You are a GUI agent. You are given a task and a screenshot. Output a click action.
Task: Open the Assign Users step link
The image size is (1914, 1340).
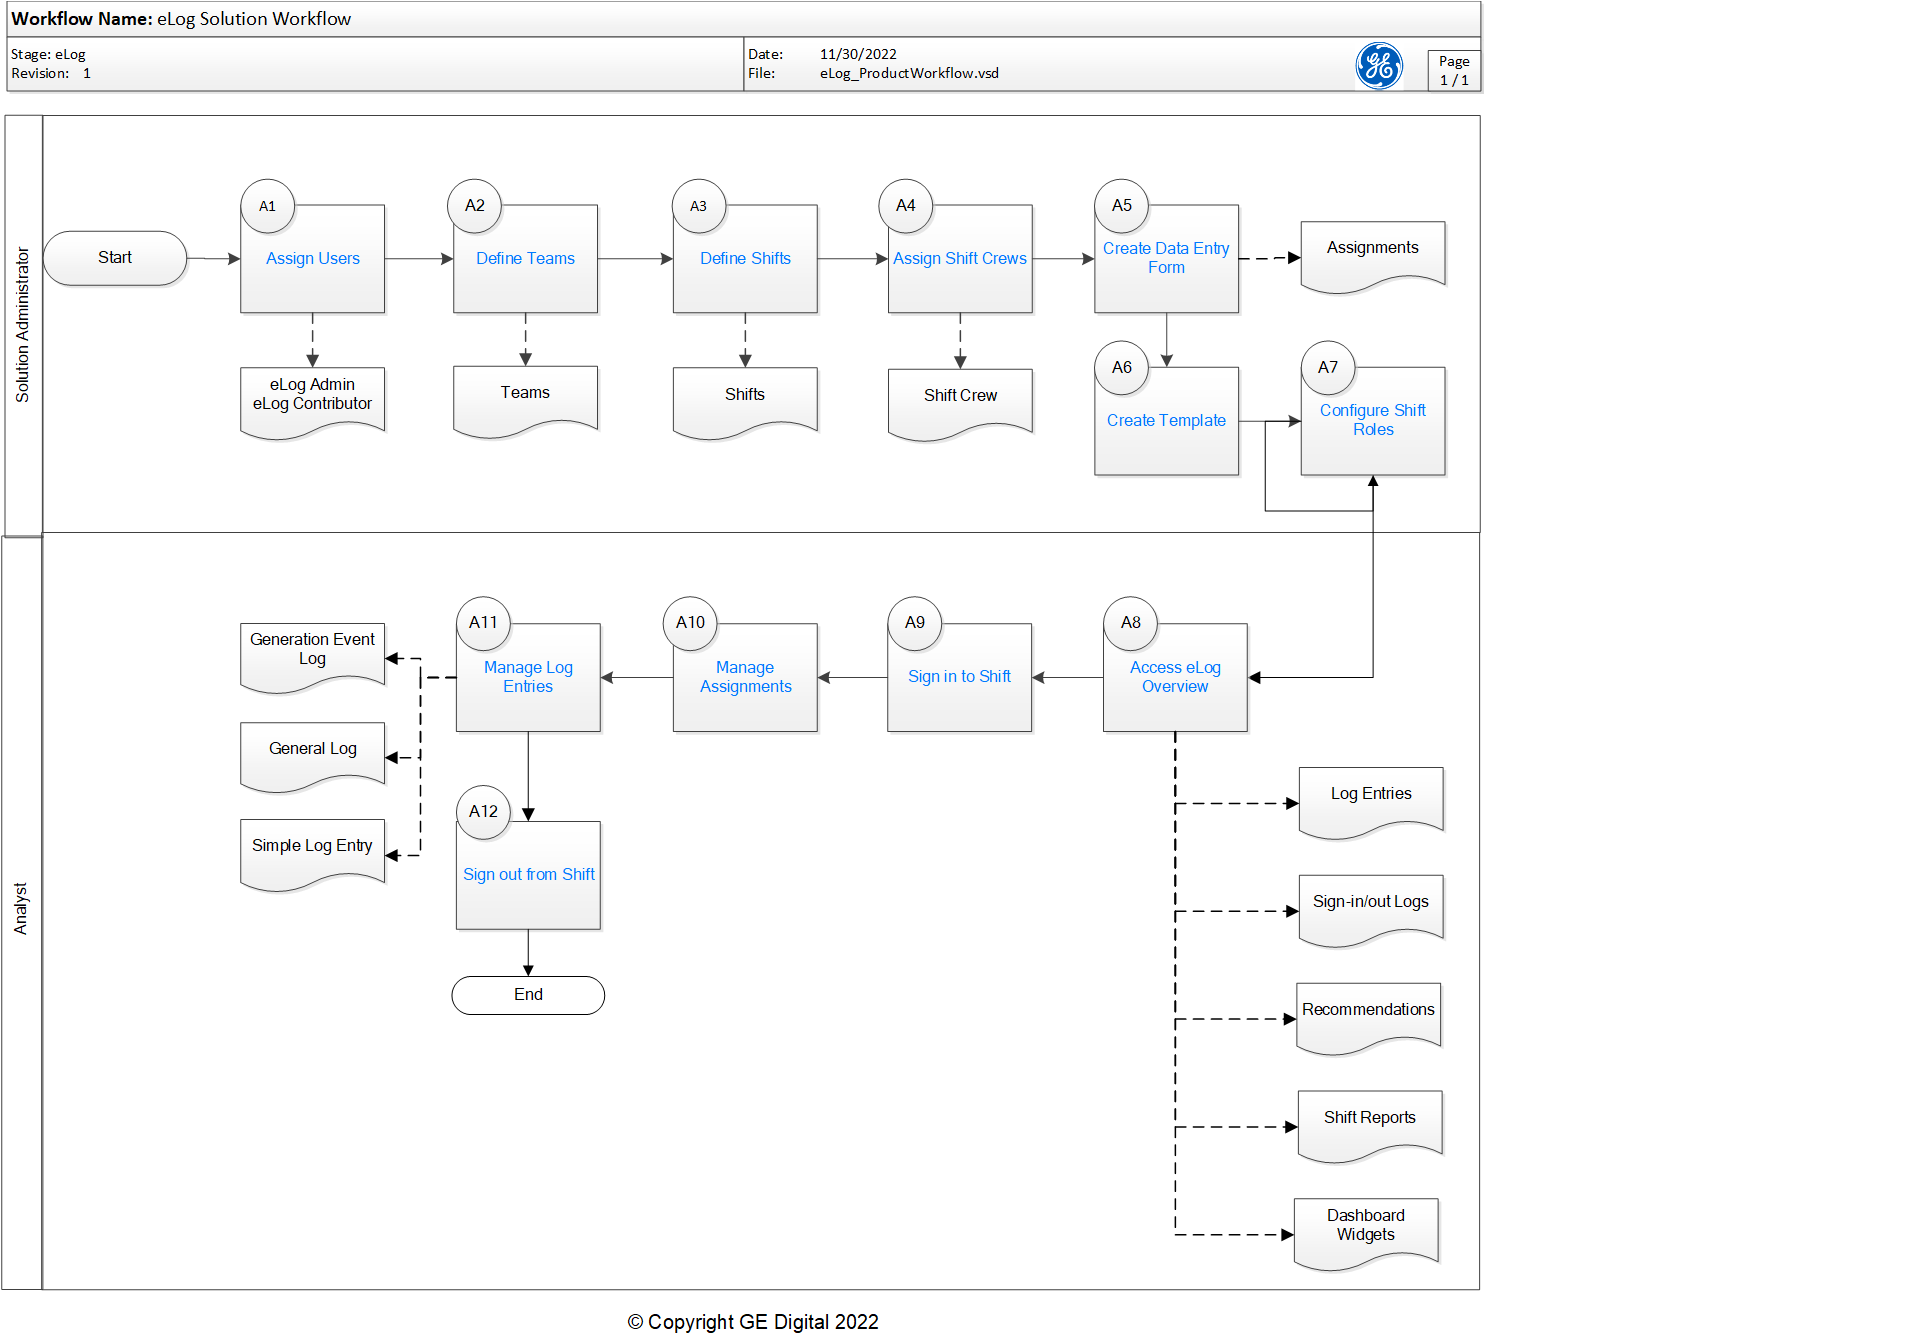[x=313, y=258]
